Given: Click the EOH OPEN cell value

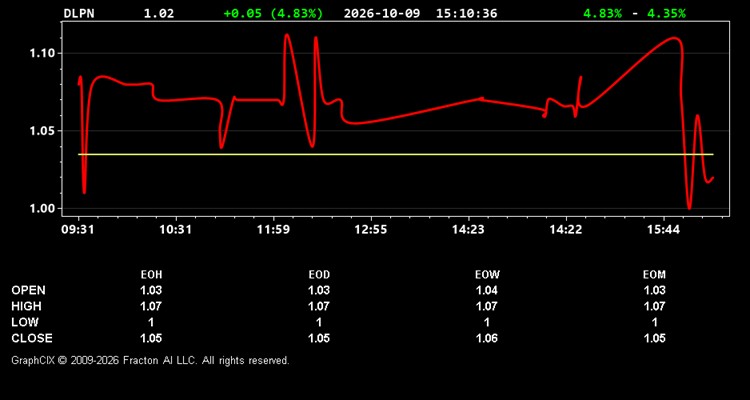Looking at the screenshot, I should pos(151,290).
